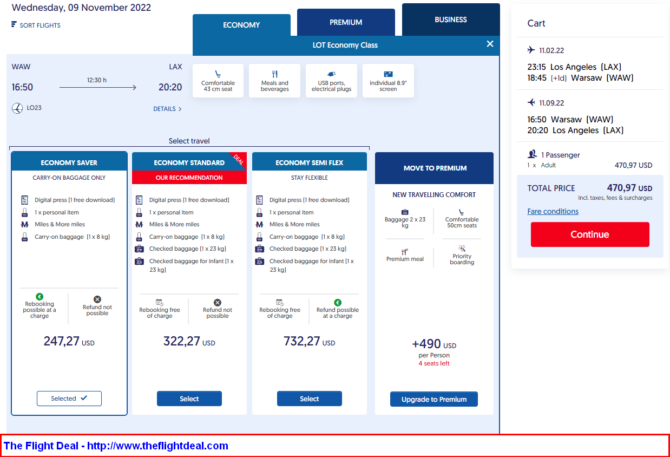The image size is (670, 457).
Task: Click the Semi Flex refund possible green icon
Action: (x=338, y=302)
